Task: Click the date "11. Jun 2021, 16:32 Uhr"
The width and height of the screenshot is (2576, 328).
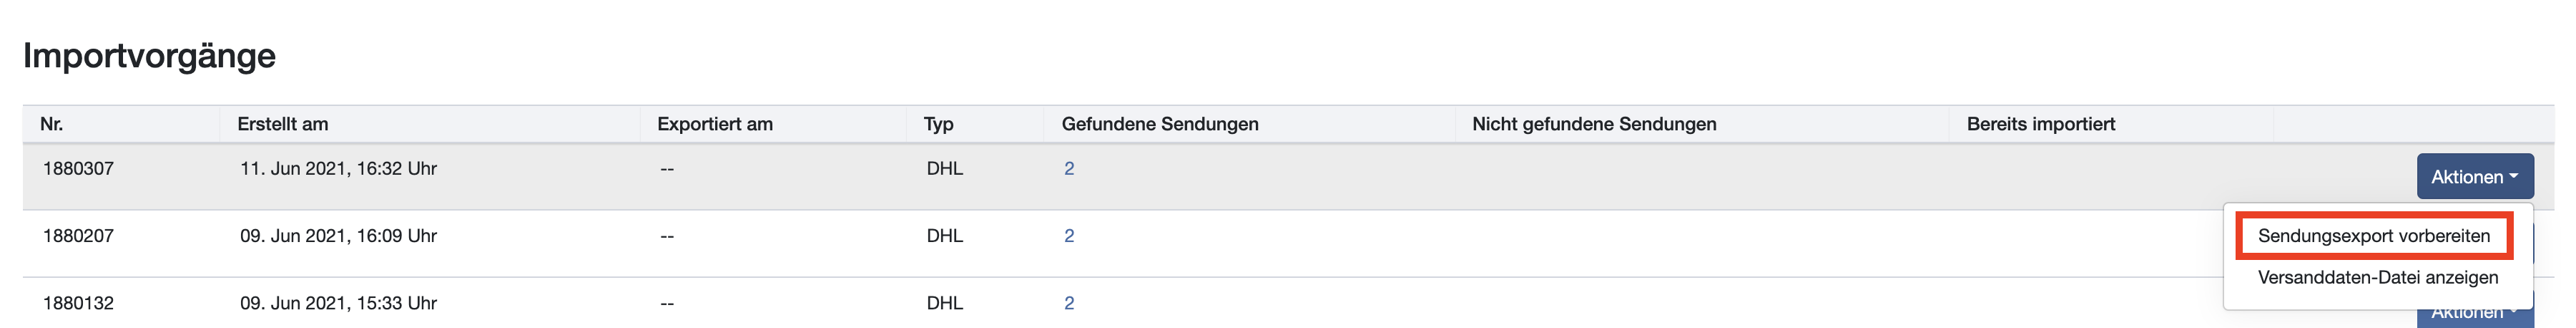Action: tap(338, 169)
